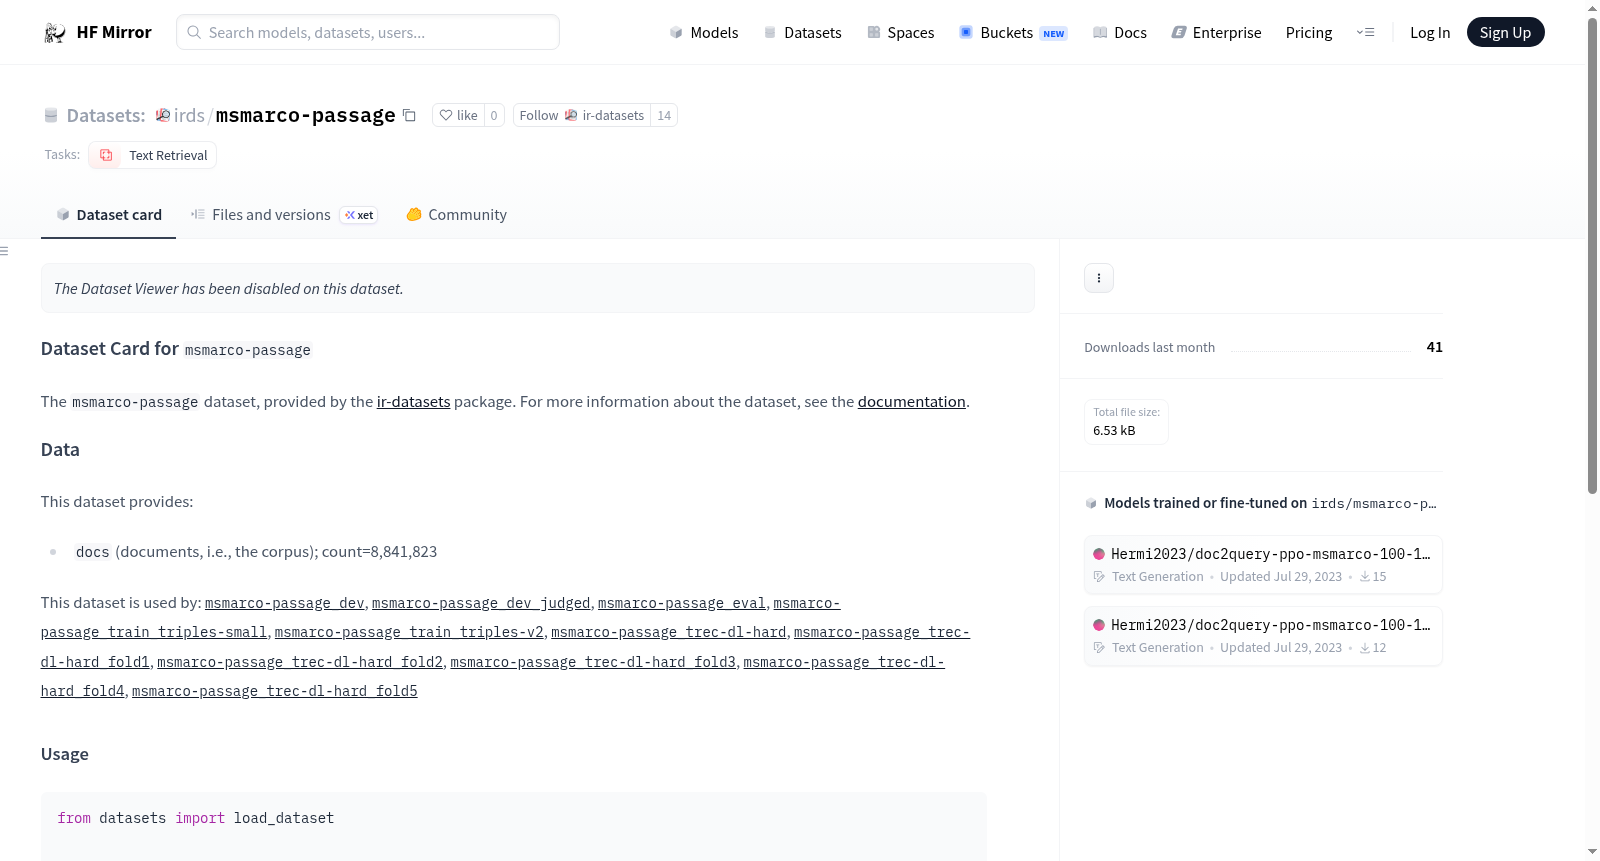Image resolution: width=1600 pixels, height=861 pixels.
Task: Switch to the Community tab
Action: (457, 215)
